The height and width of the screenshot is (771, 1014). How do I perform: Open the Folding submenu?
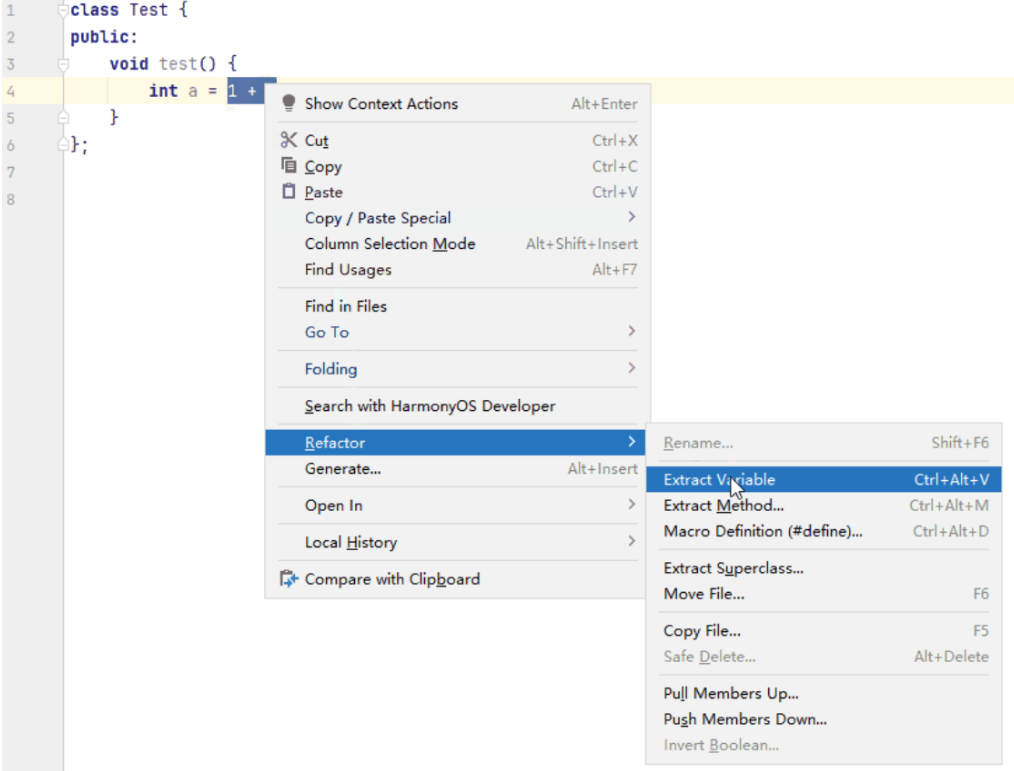point(331,369)
